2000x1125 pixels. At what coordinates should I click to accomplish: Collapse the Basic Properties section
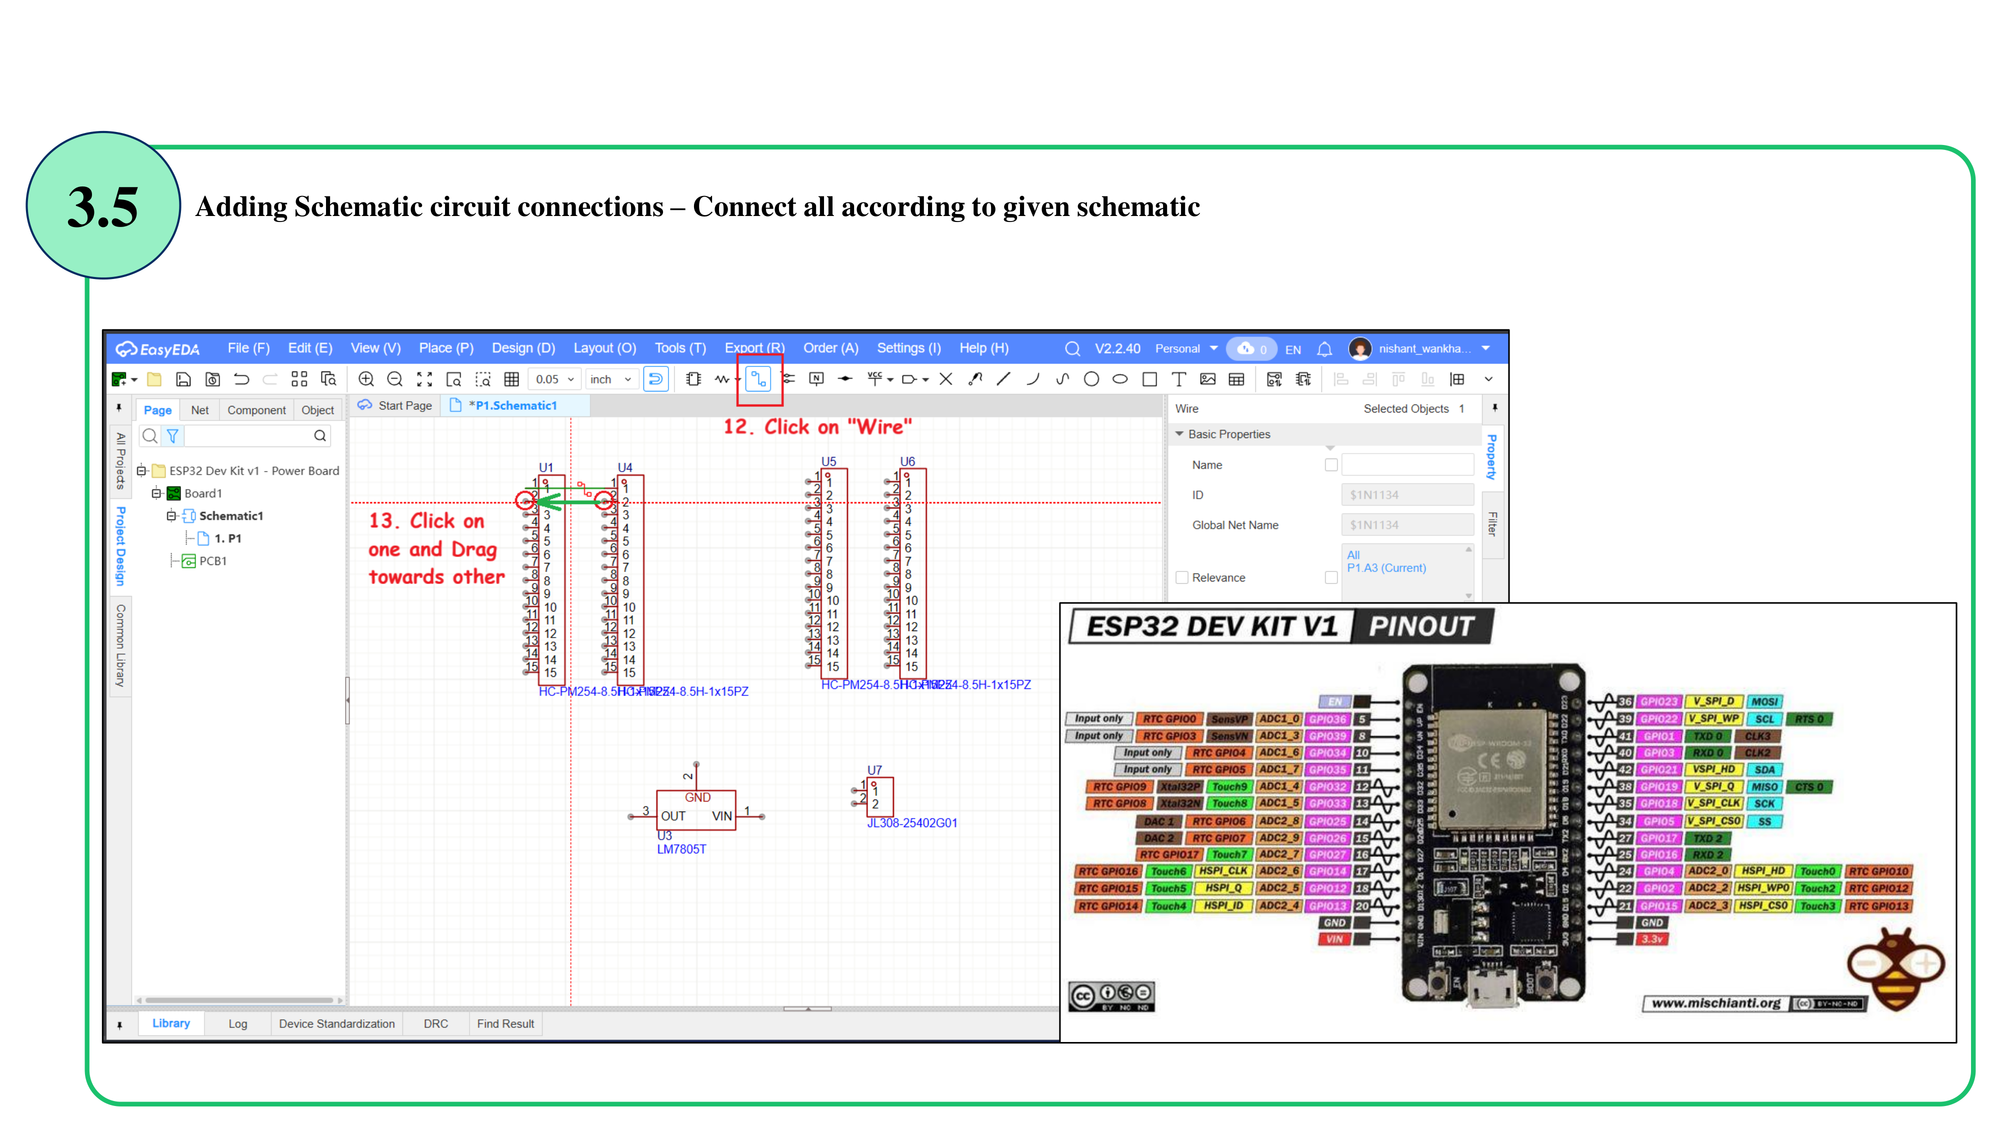pos(1180,434)
